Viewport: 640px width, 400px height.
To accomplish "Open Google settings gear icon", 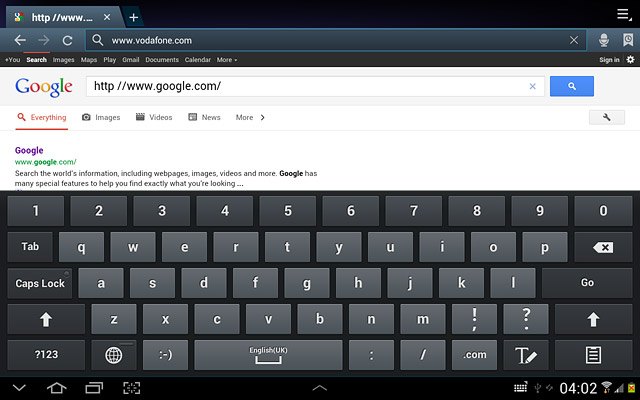I will click(631, 60).
